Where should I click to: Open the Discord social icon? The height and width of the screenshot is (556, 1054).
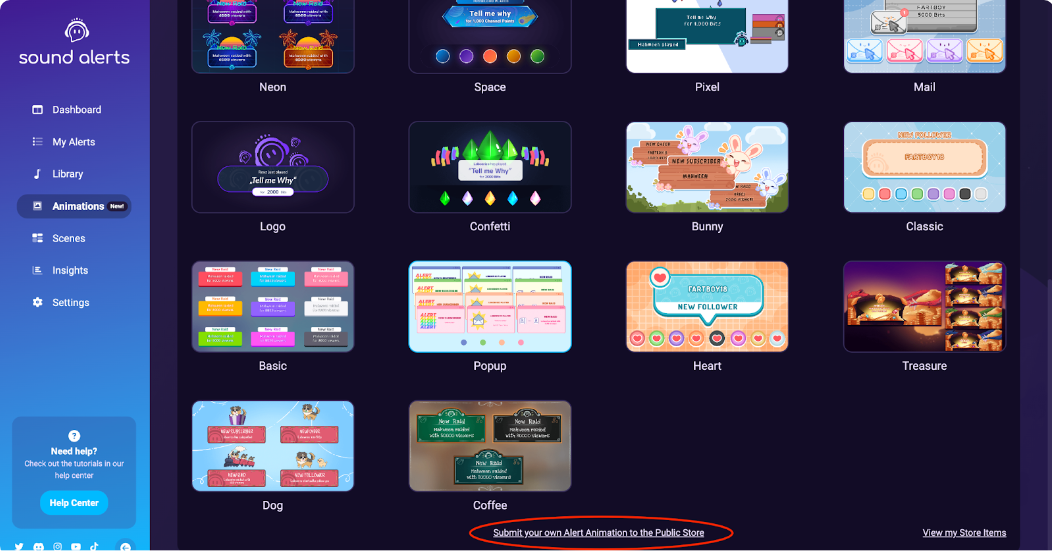click(39, 547)
